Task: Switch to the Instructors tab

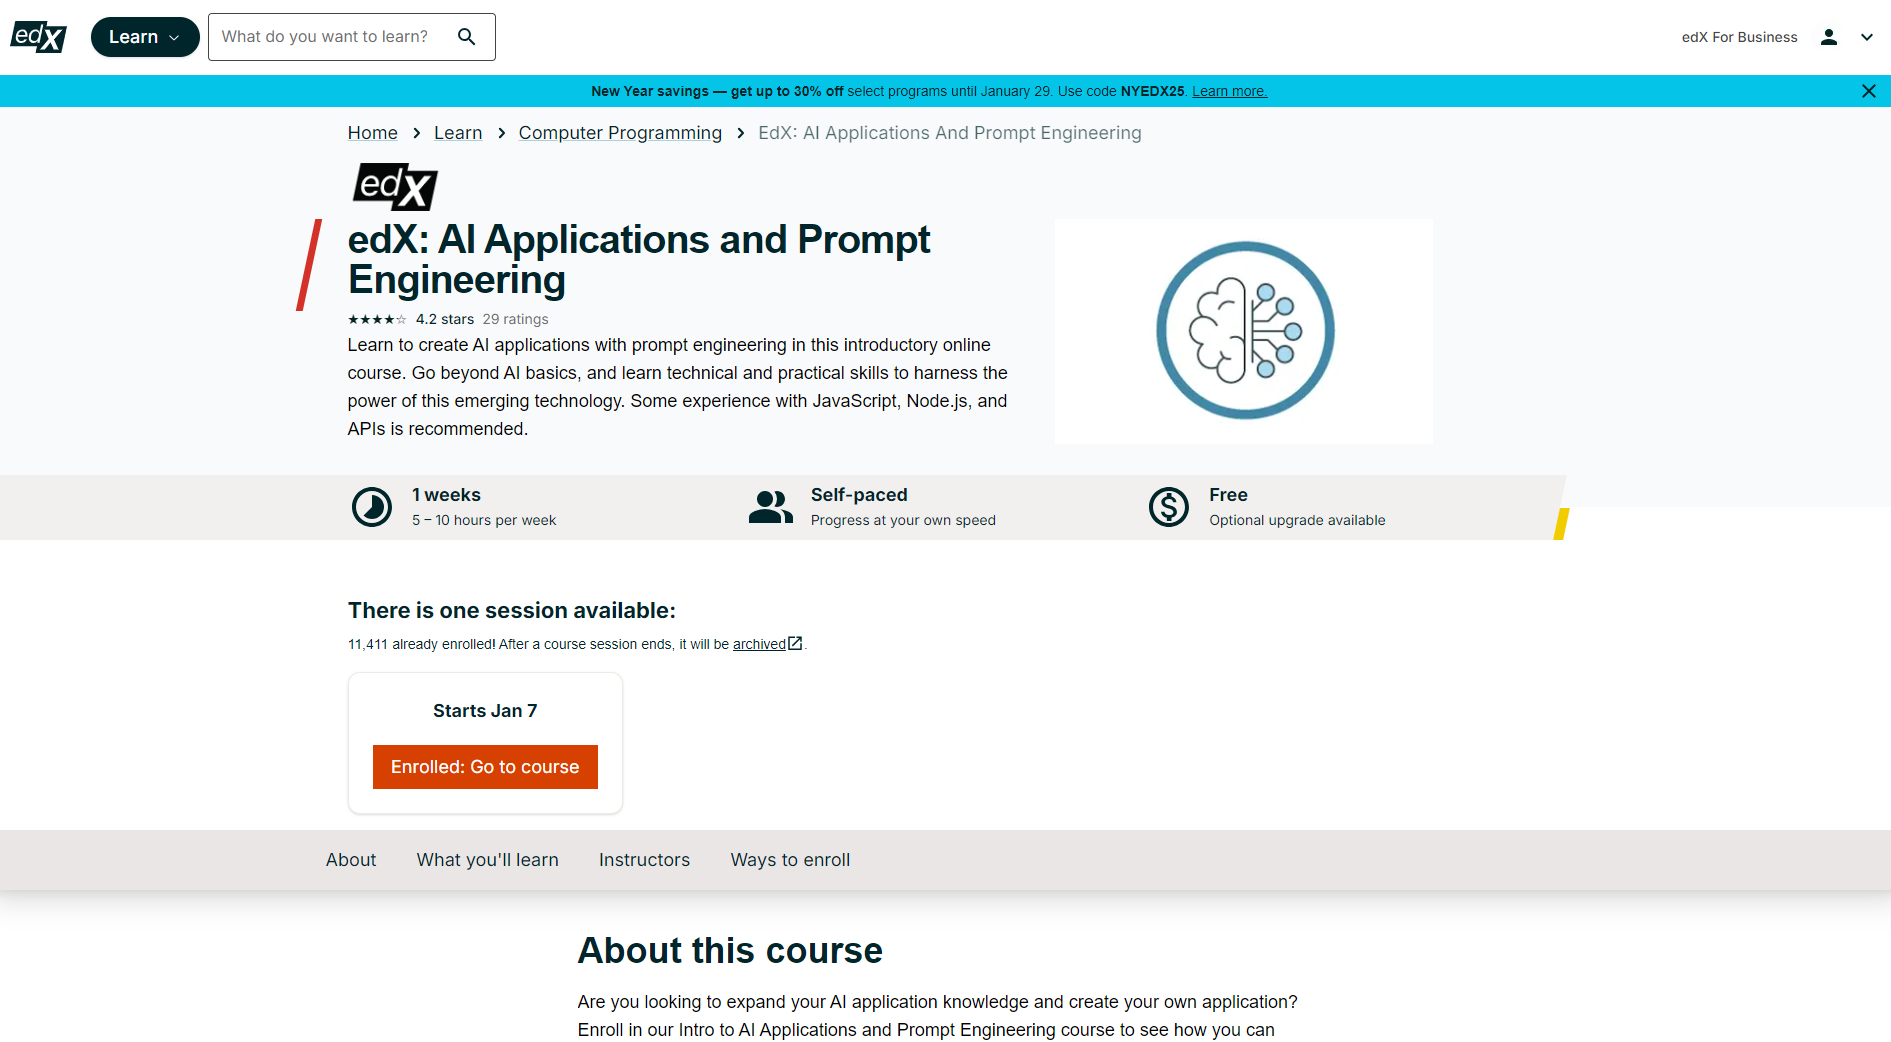Action: pyautogui.click(x=644, y=860)
